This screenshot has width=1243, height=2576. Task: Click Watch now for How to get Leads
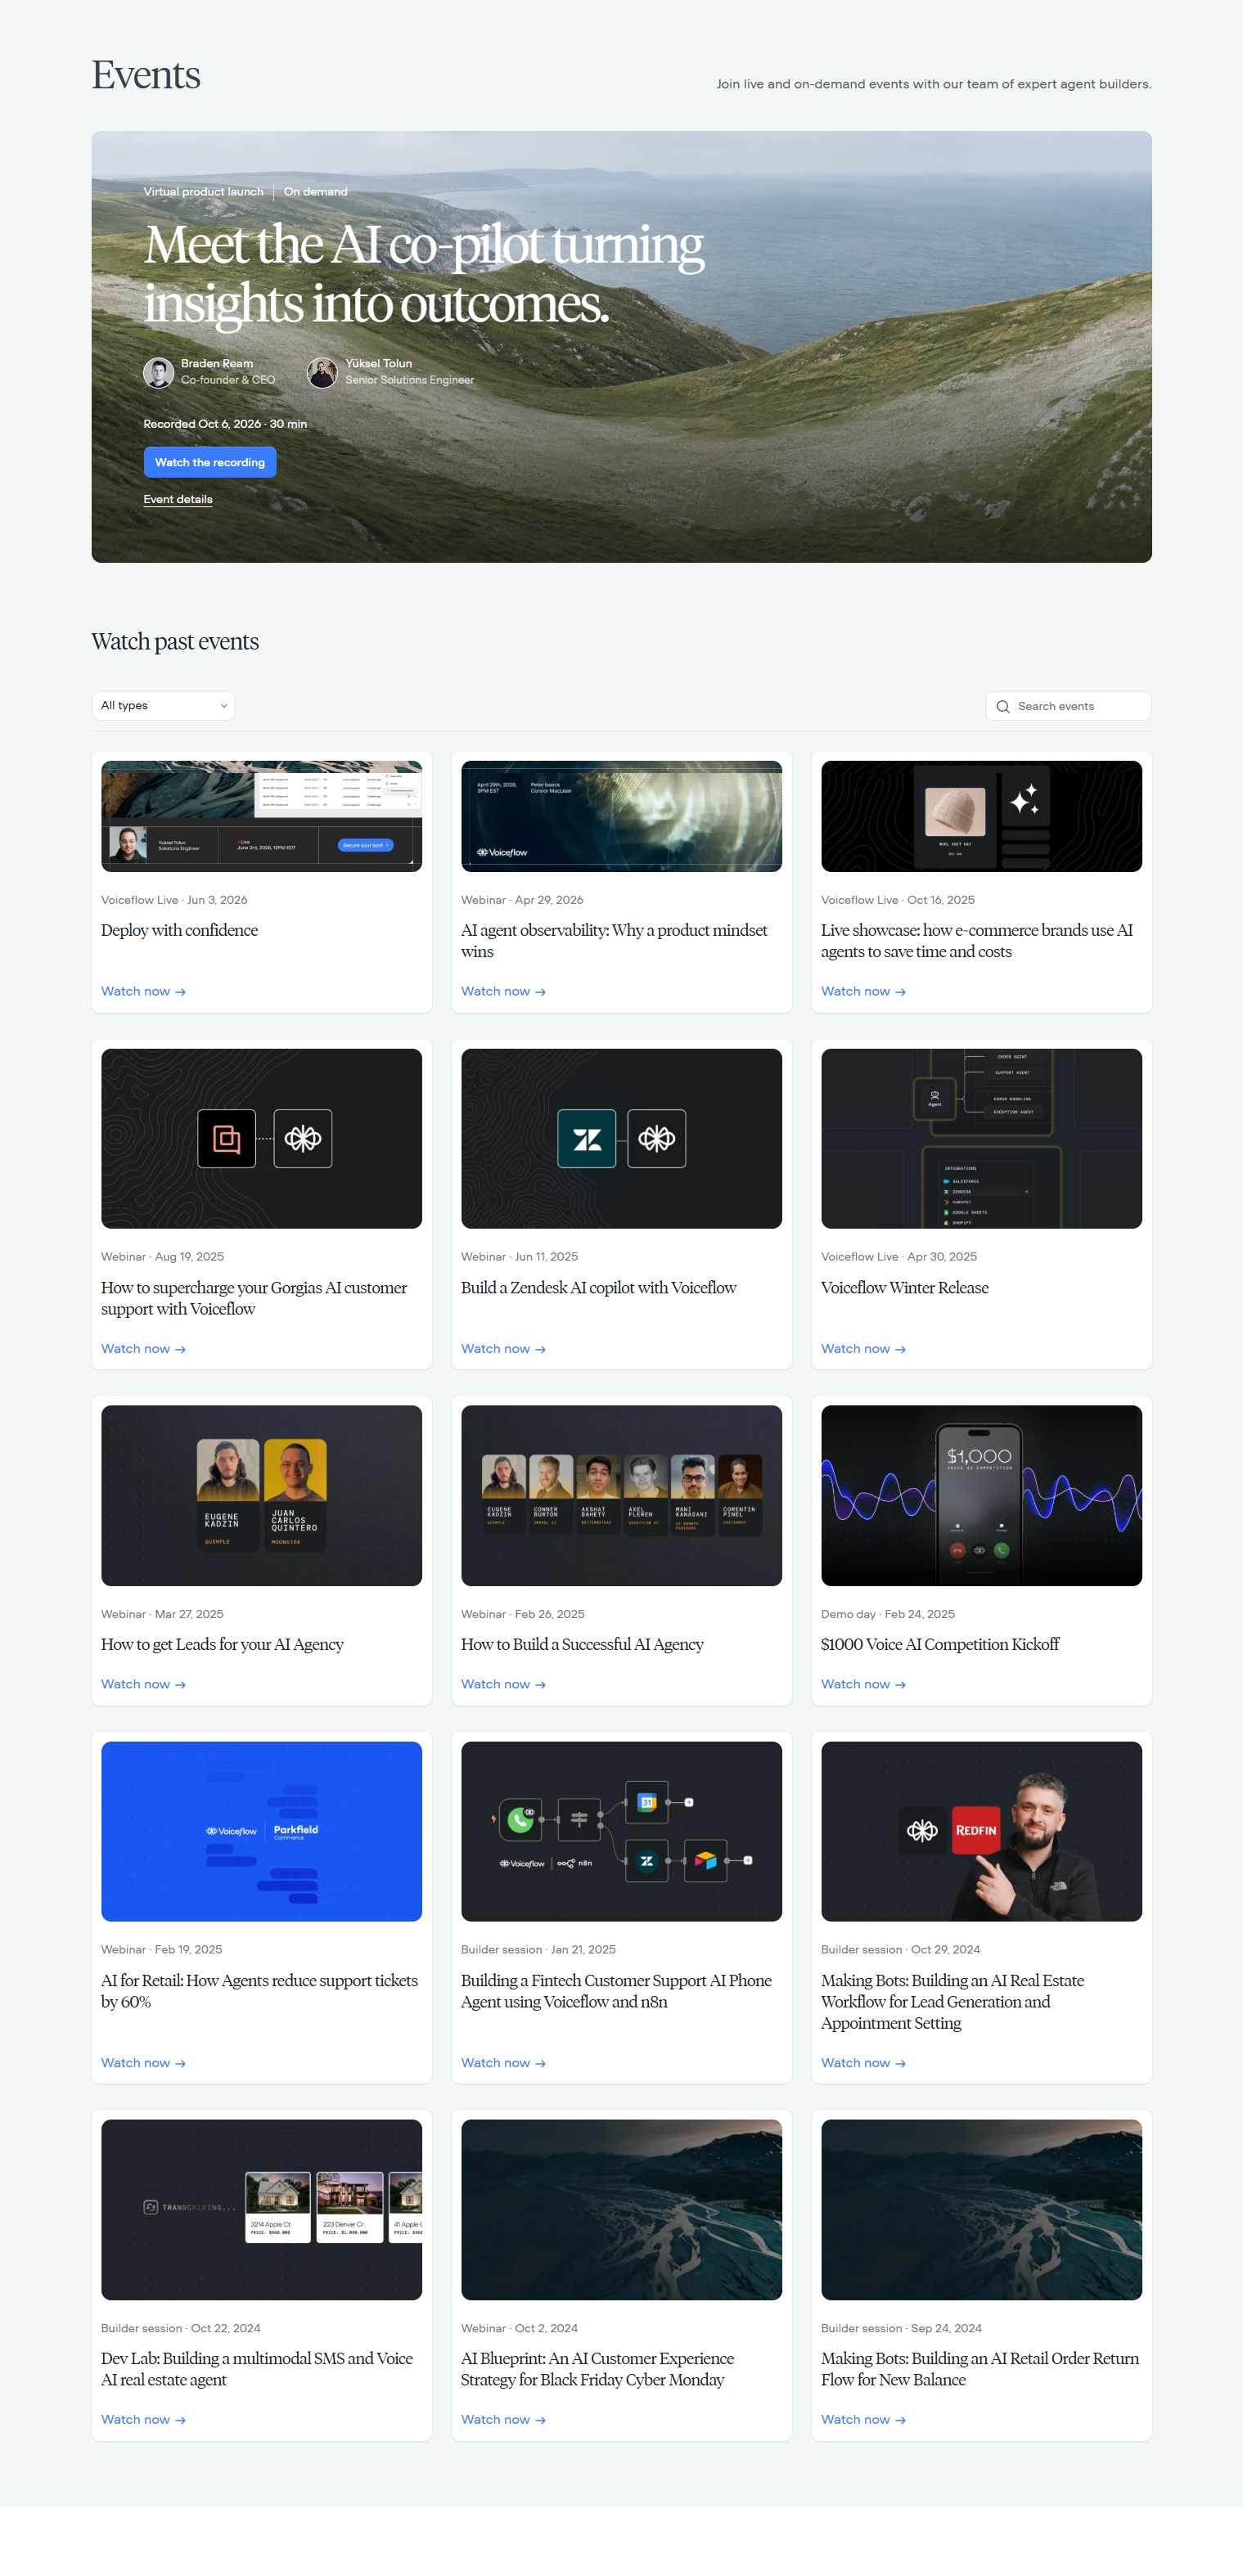tap(143, 1684)
